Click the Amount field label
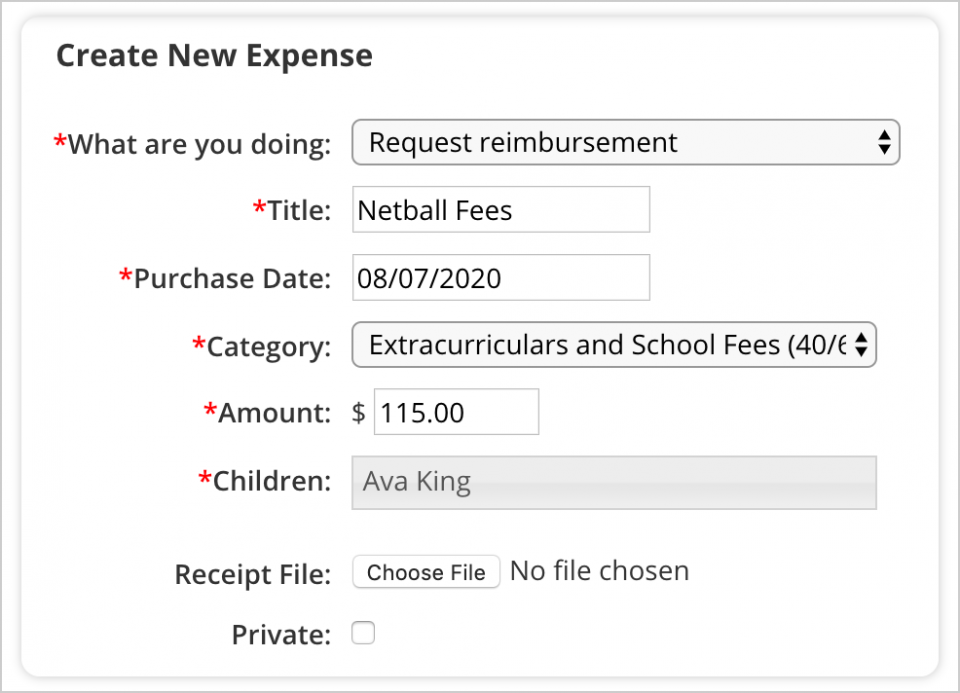 [268, 413]
